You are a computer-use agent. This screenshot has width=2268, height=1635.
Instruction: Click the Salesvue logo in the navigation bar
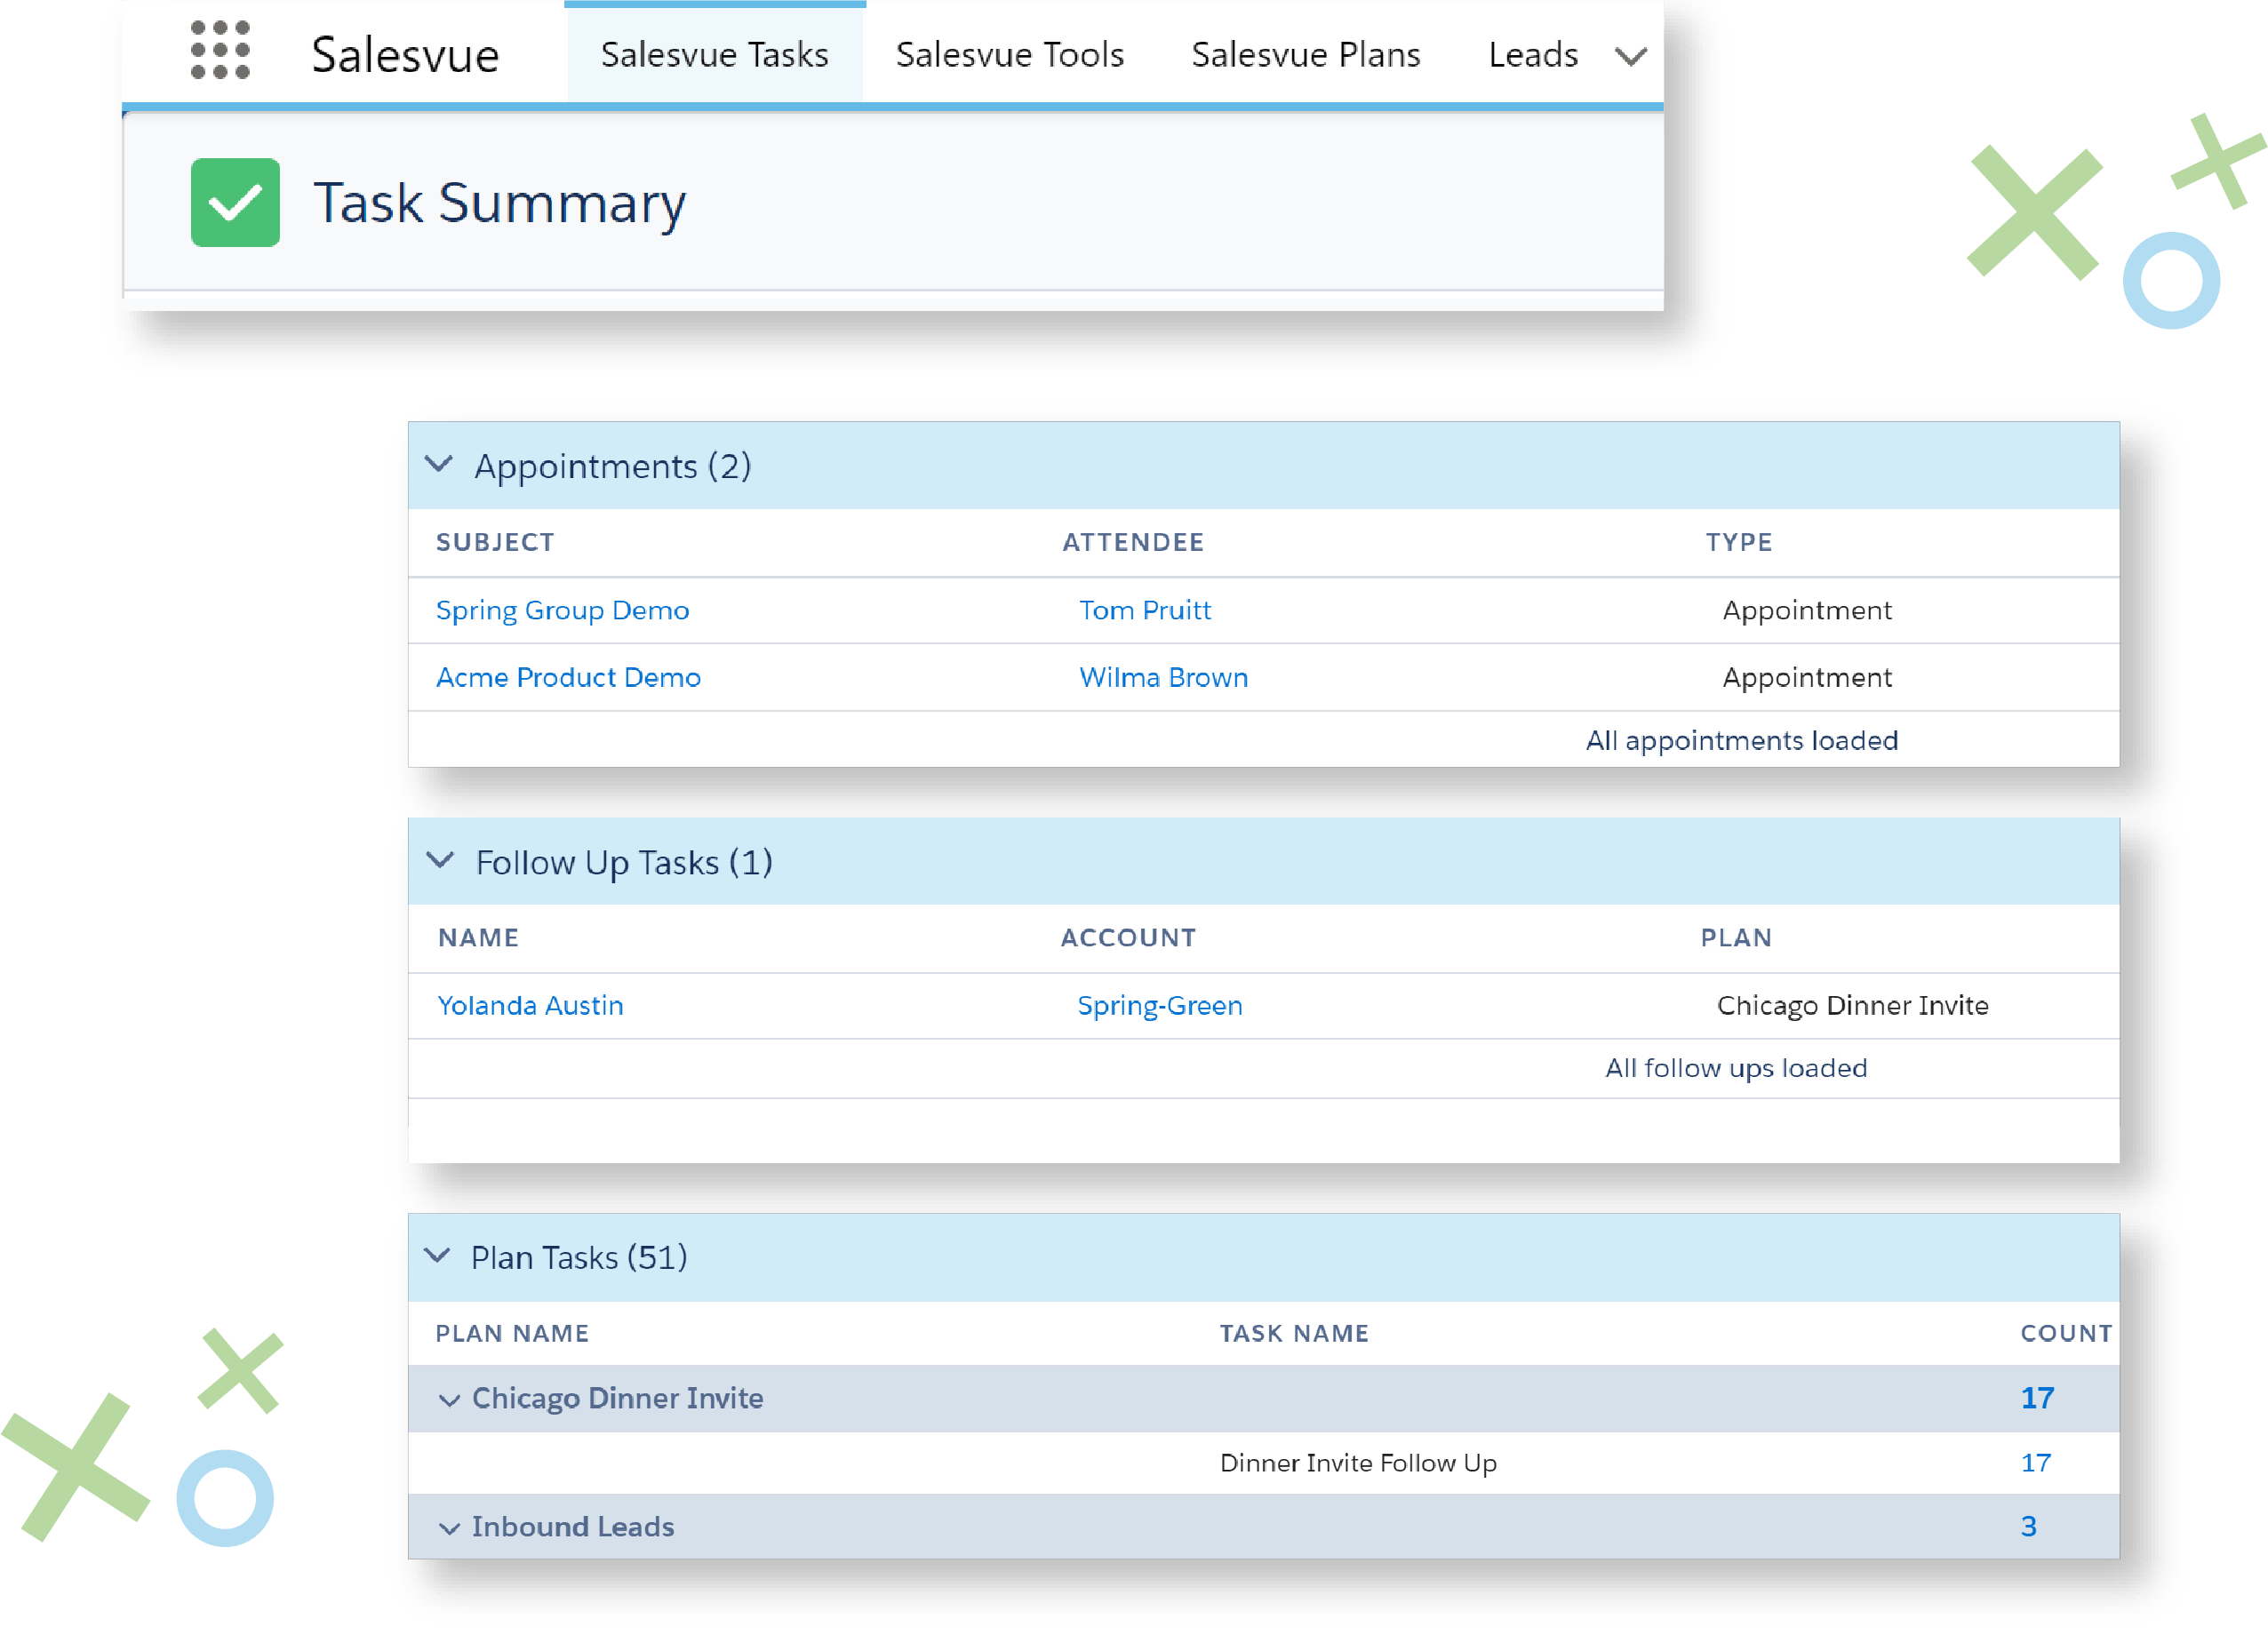405,56
